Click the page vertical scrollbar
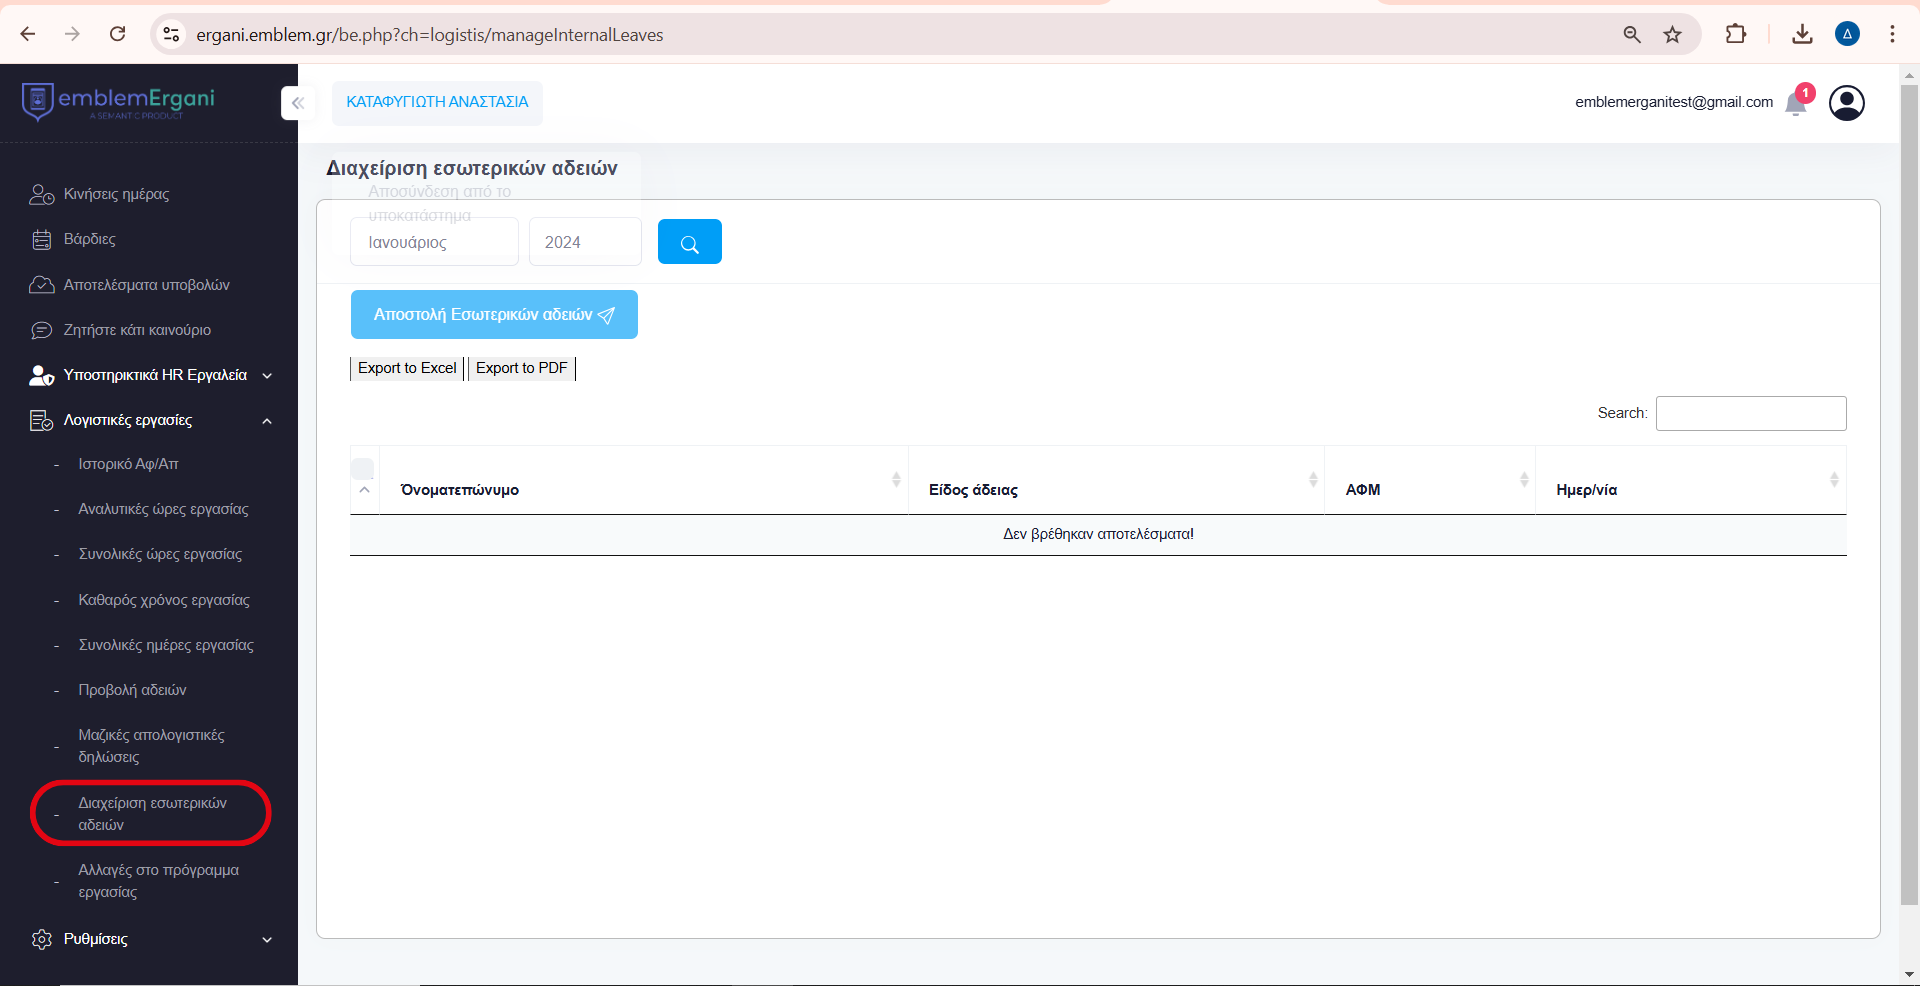Viewport: 1920px width, 986px height. tap(1909, 500)
